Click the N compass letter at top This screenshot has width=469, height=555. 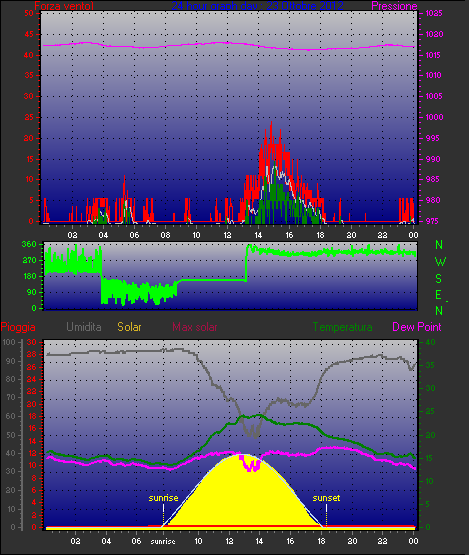[x=439, y=245]
